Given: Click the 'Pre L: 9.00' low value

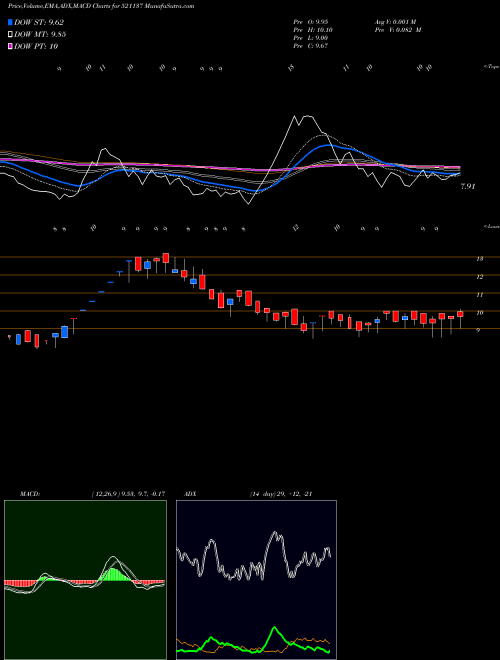Looking at the screenshot, I should coord(313,38).
